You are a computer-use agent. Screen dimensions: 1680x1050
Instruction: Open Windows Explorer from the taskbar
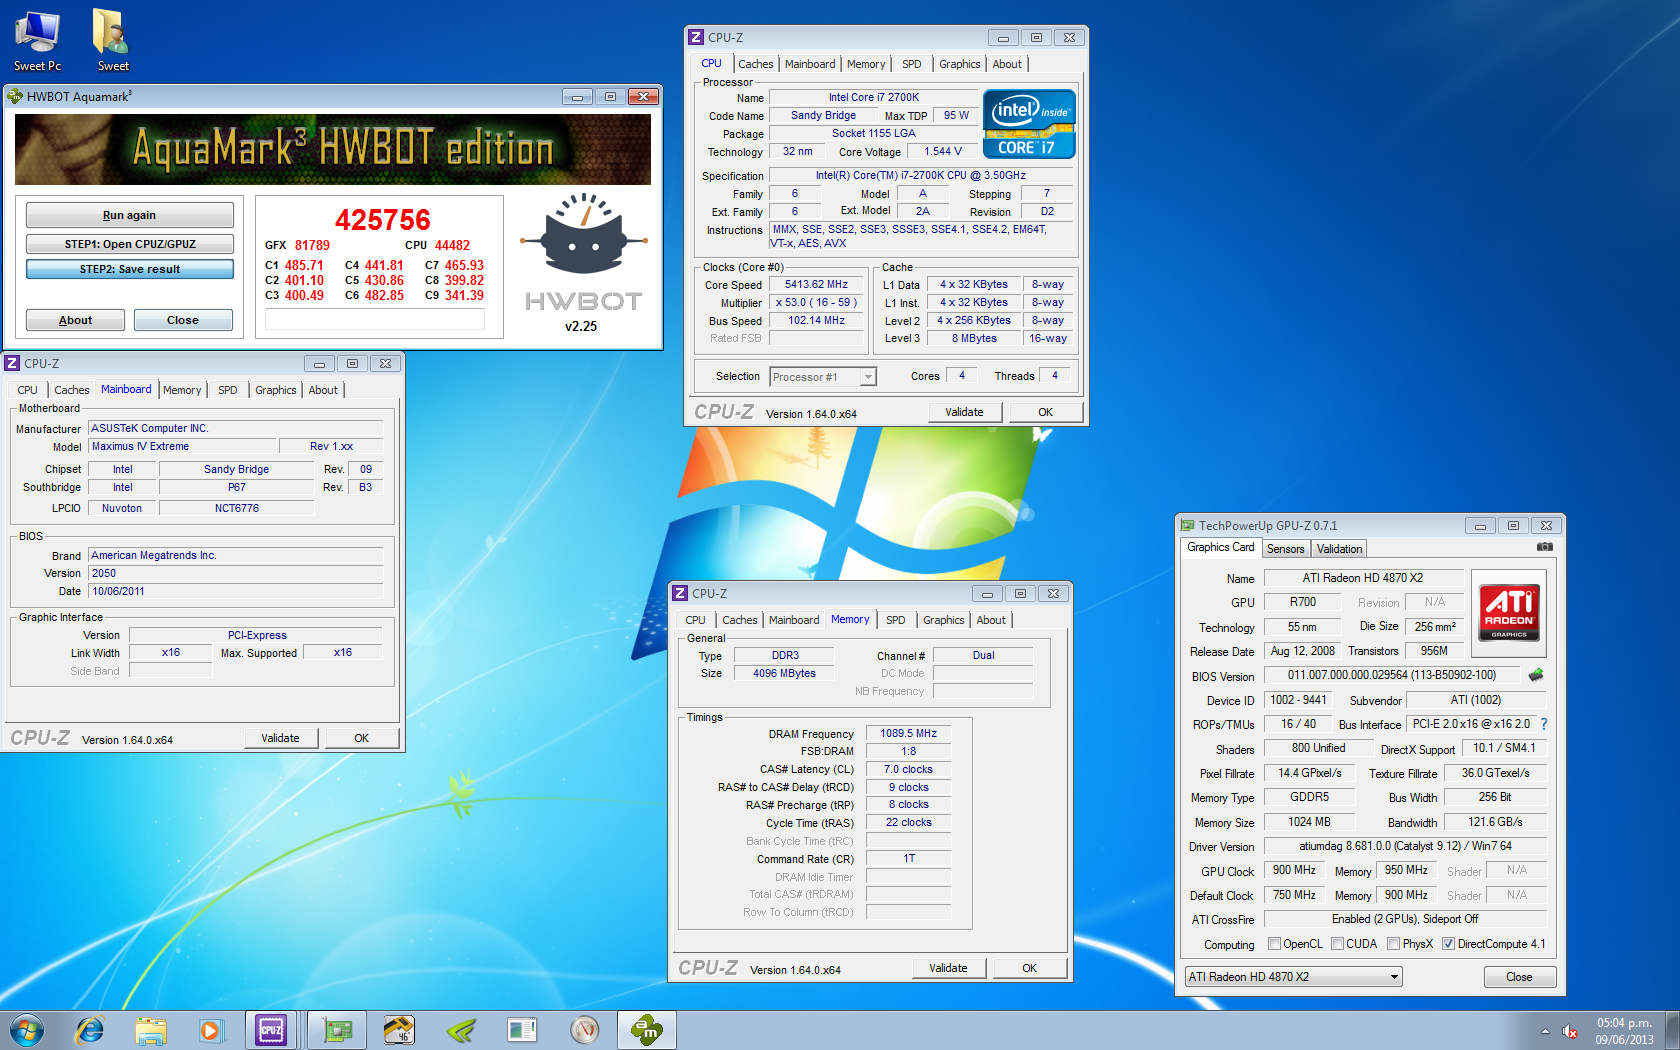151,1030
